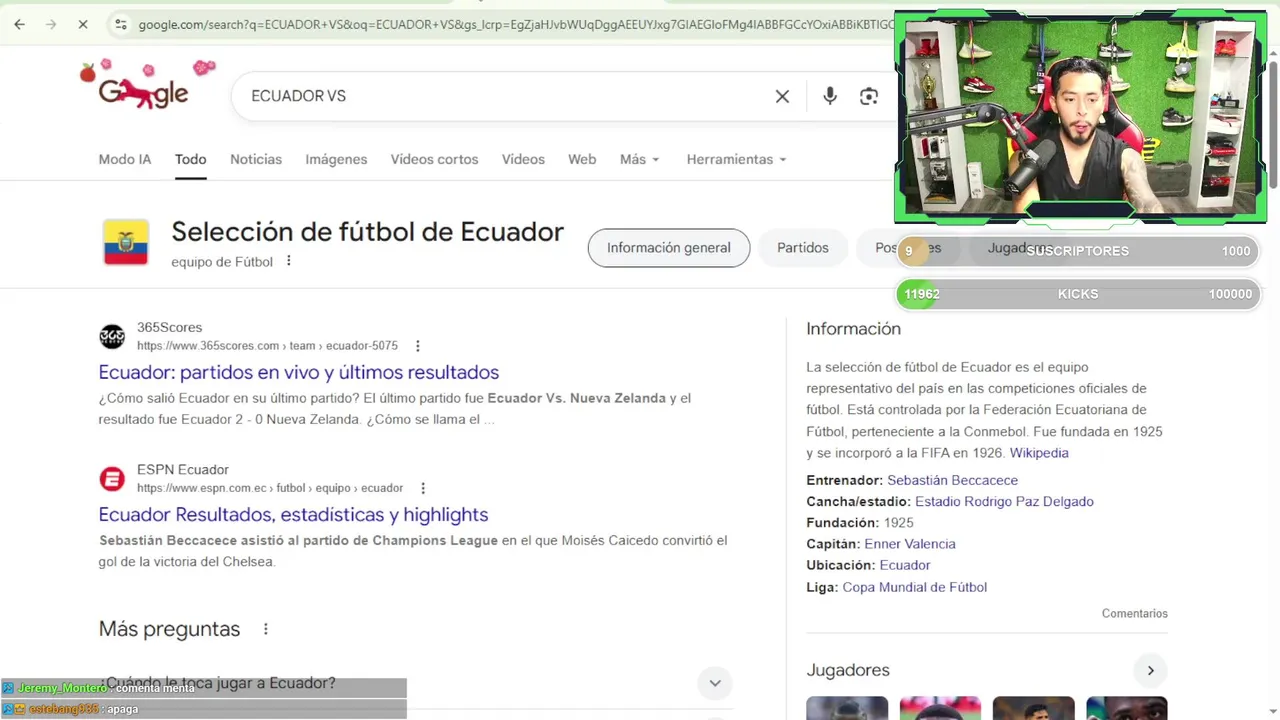
Task: Click captain Enner Valencia link
Action: coord(910,544)
